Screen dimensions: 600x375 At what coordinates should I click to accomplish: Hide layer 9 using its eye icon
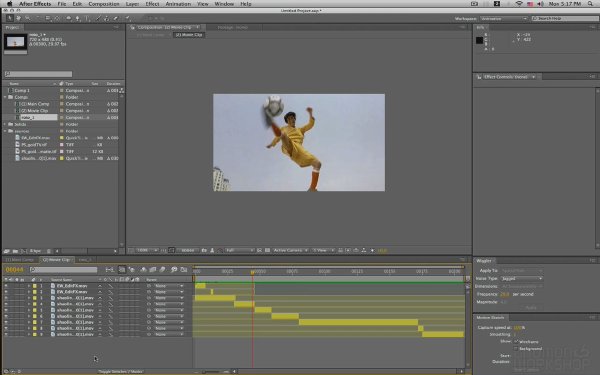[6, 334]
